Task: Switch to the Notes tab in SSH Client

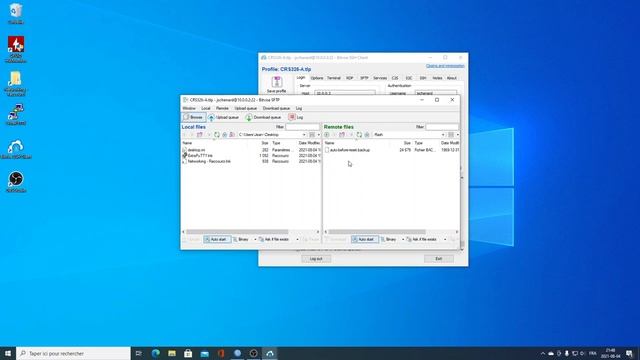Action: (x=437, y=78)
